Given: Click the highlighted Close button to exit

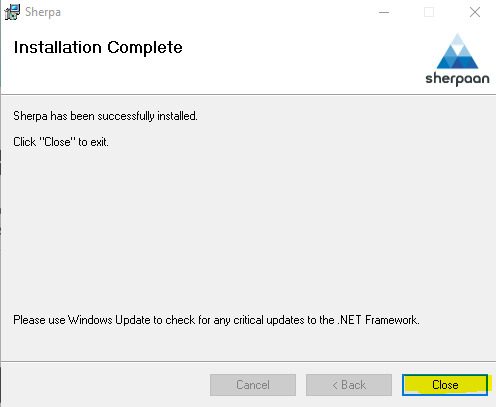Looking at the screenshot, I should (x=445, y=385).
